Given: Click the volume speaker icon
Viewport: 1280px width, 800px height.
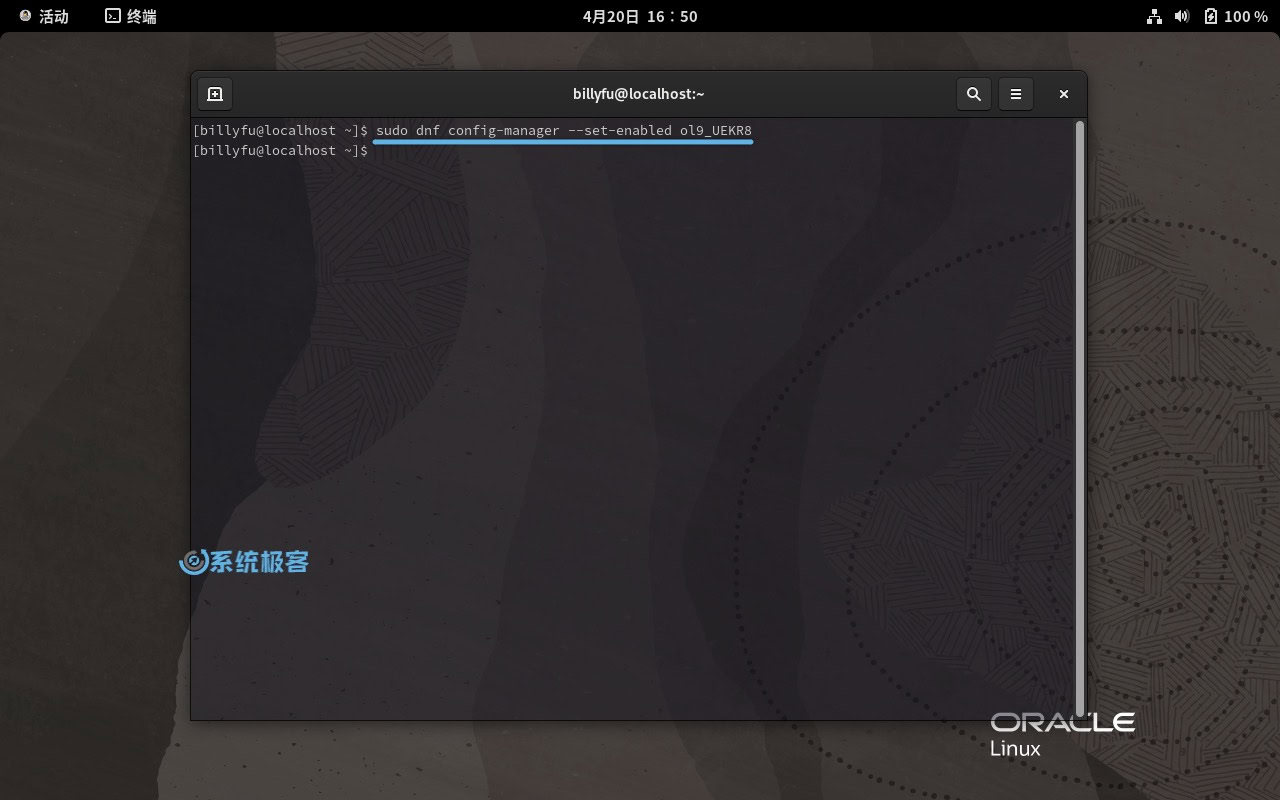Looking at the screenshot, I should (x=1182, y=16).
